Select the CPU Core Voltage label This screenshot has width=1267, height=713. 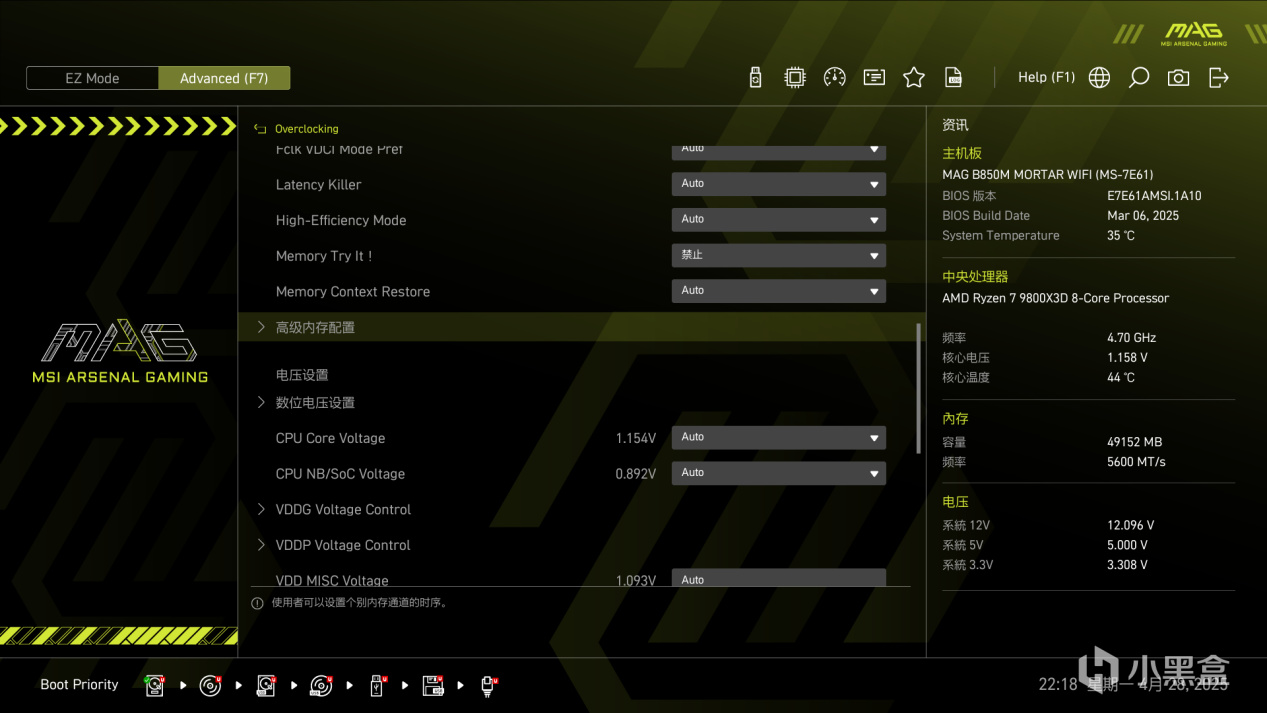330,438
